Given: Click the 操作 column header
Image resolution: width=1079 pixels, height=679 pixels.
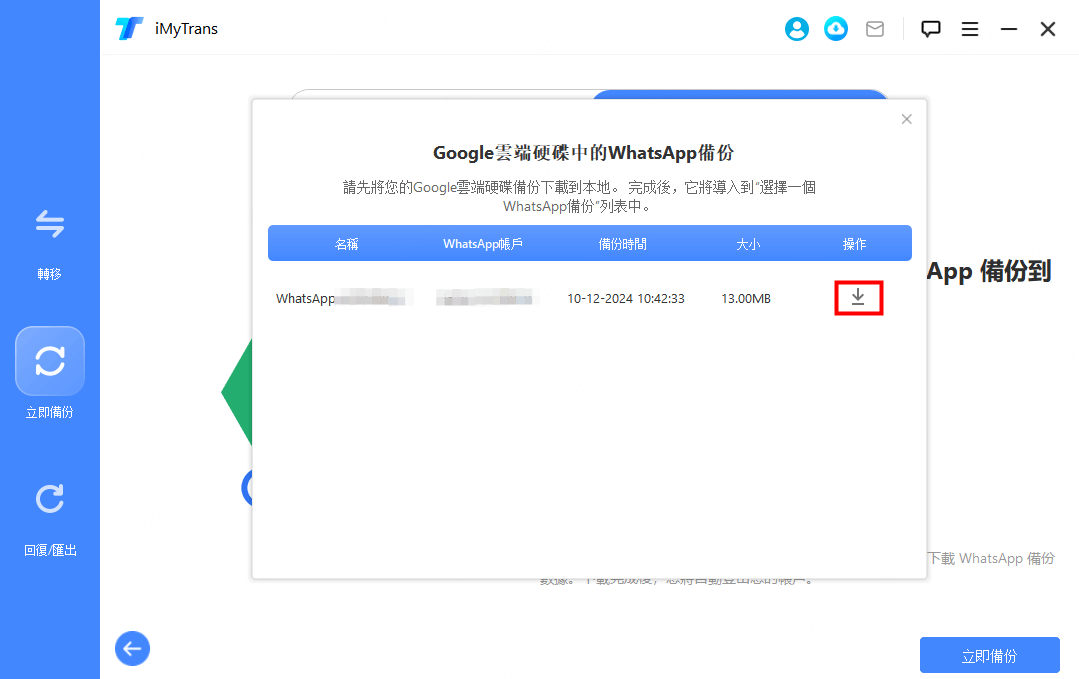Looking at the screenshot, I should (x=854, y=244).
